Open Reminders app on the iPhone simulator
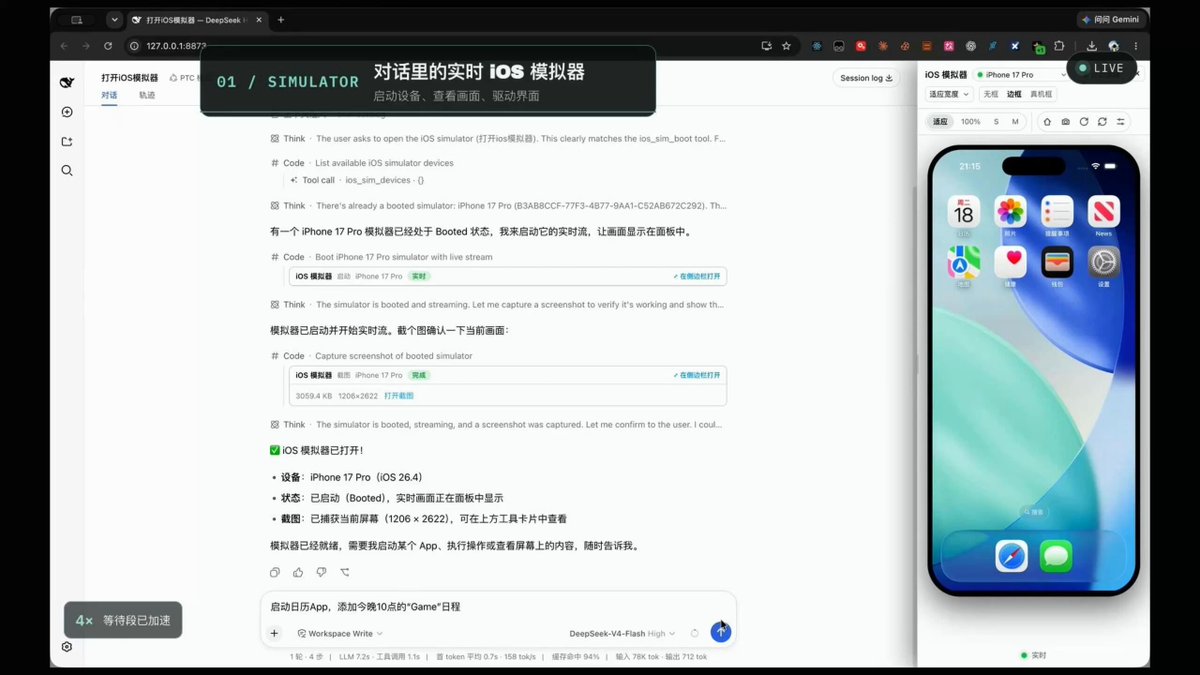Image resolution: width=1200 pixels, height=675 pixels. (x=1057, y=212)
